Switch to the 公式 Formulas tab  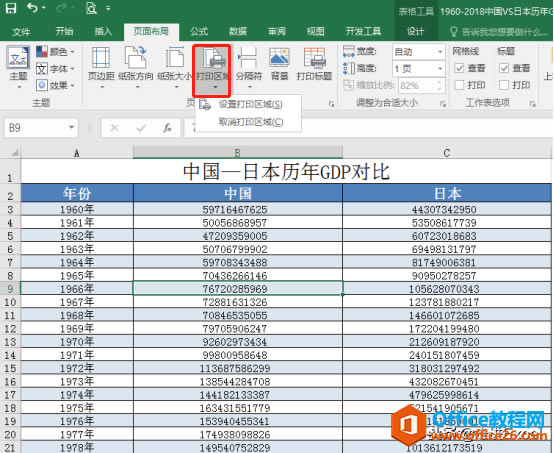click(199, 31)
